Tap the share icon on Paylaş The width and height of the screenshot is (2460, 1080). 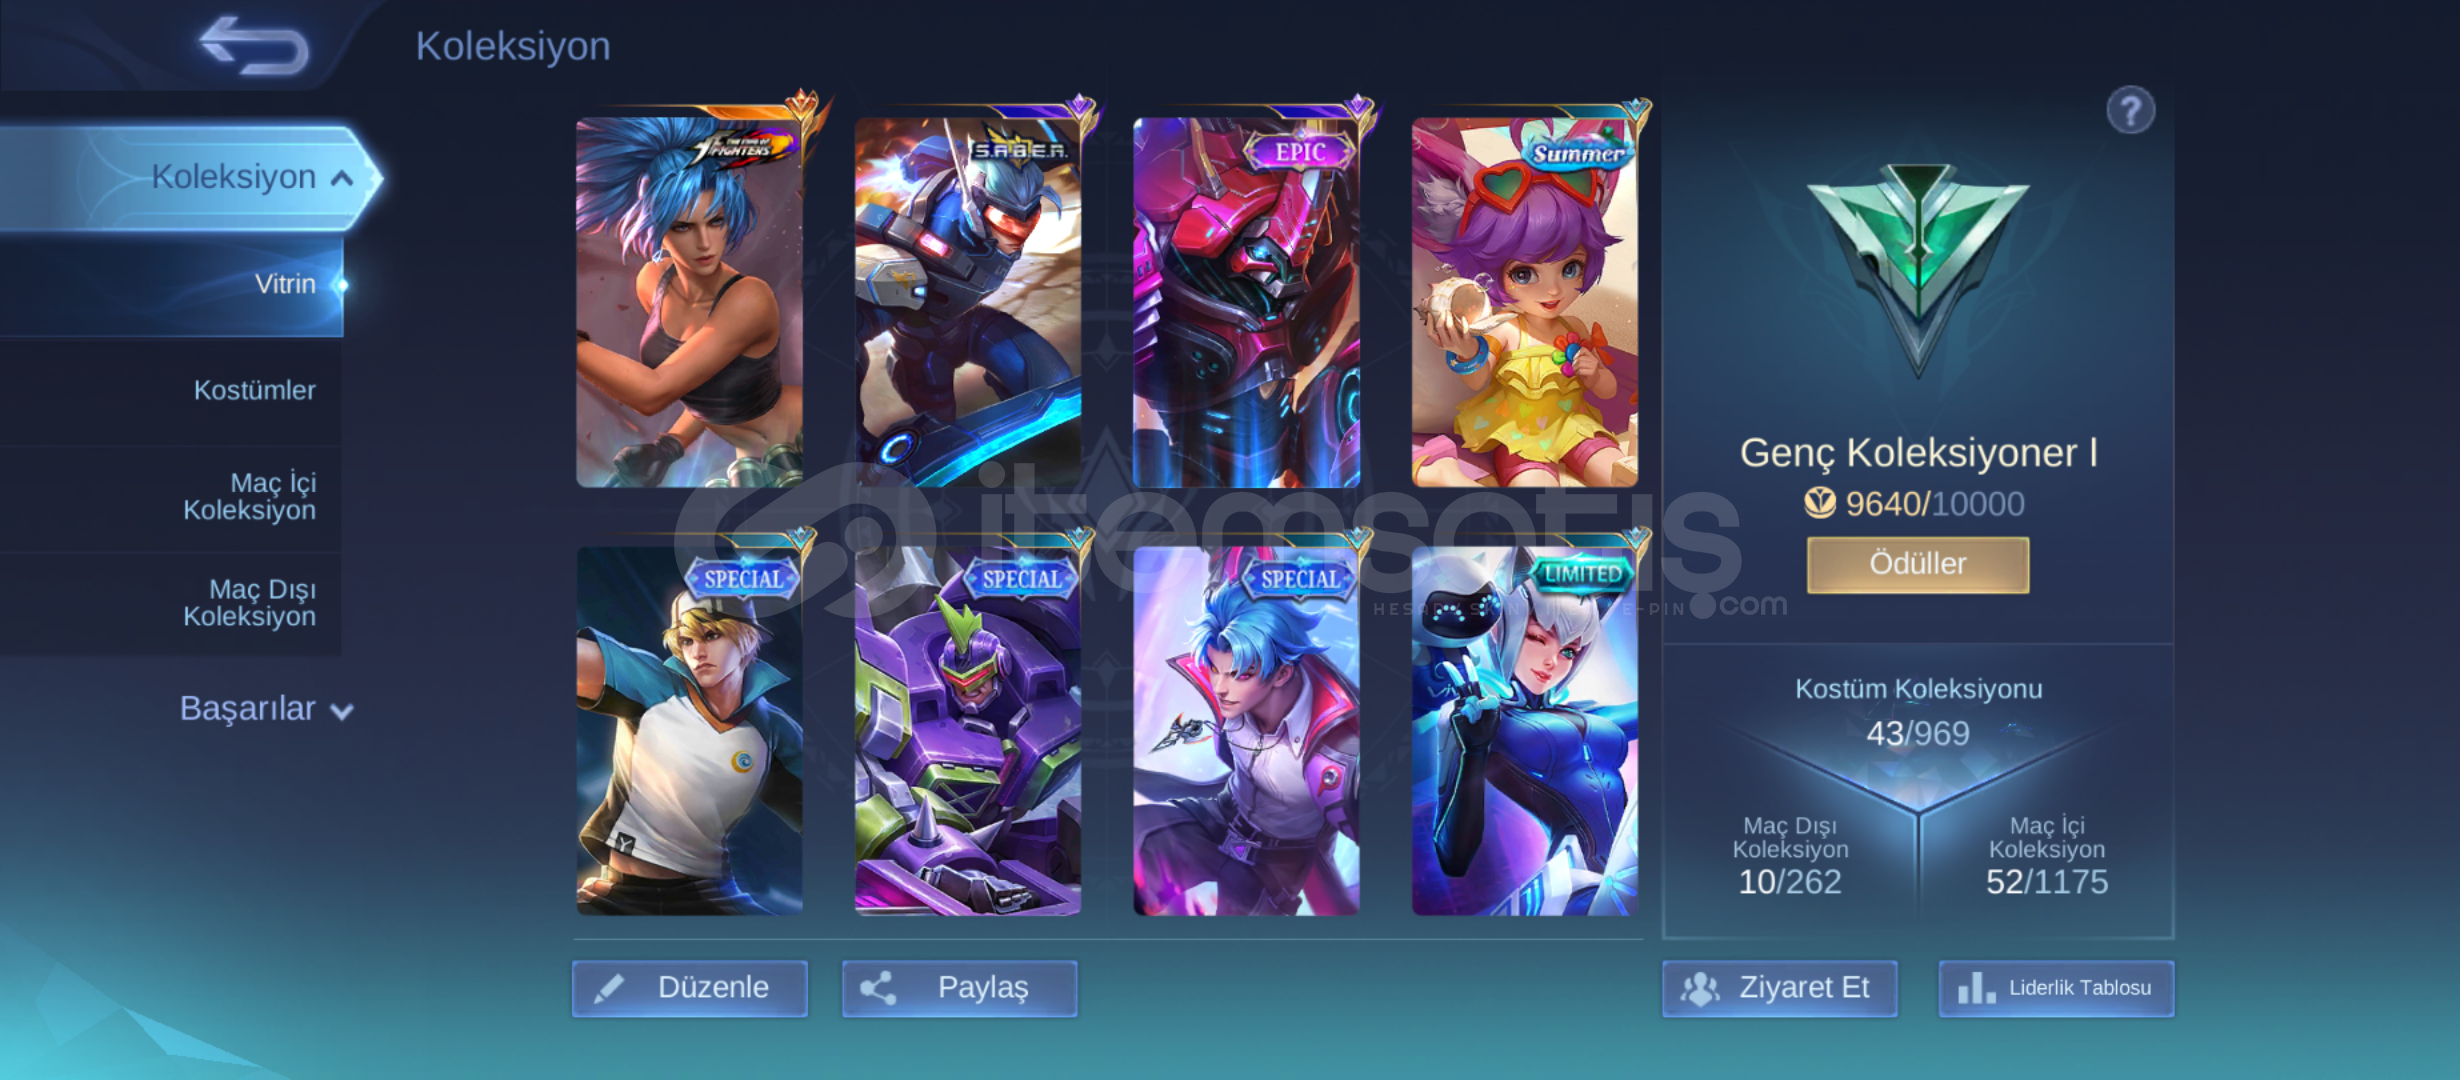878,988
